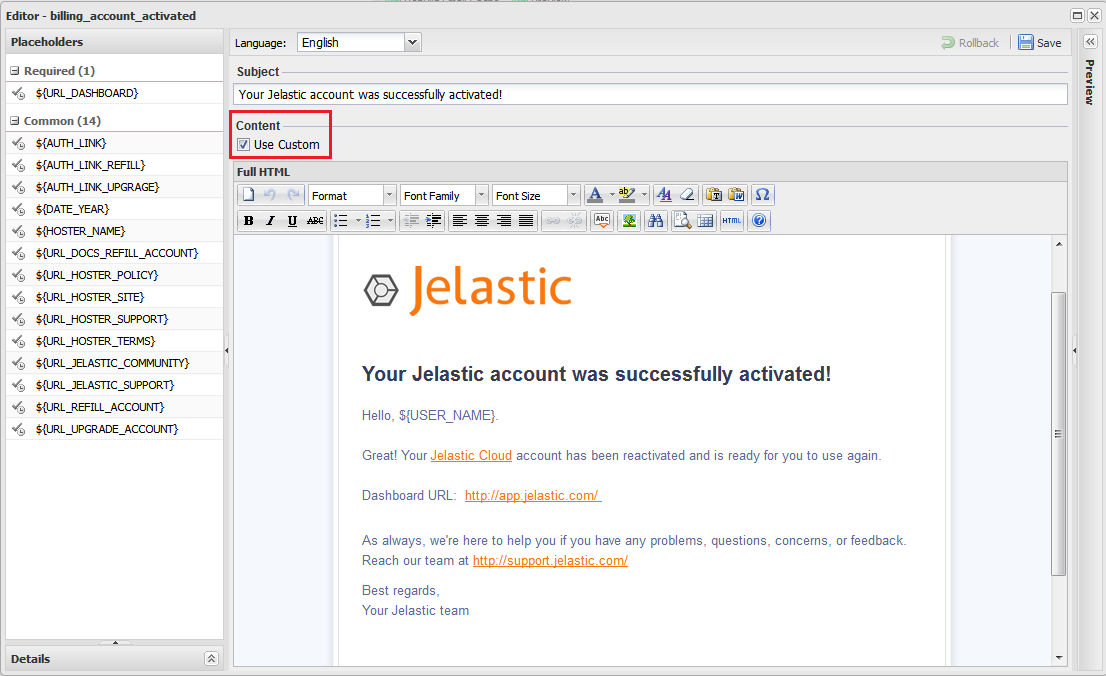Collapse the Common (14) group
The width and height of the screenshot is (1106, 676).
point(15,121)
